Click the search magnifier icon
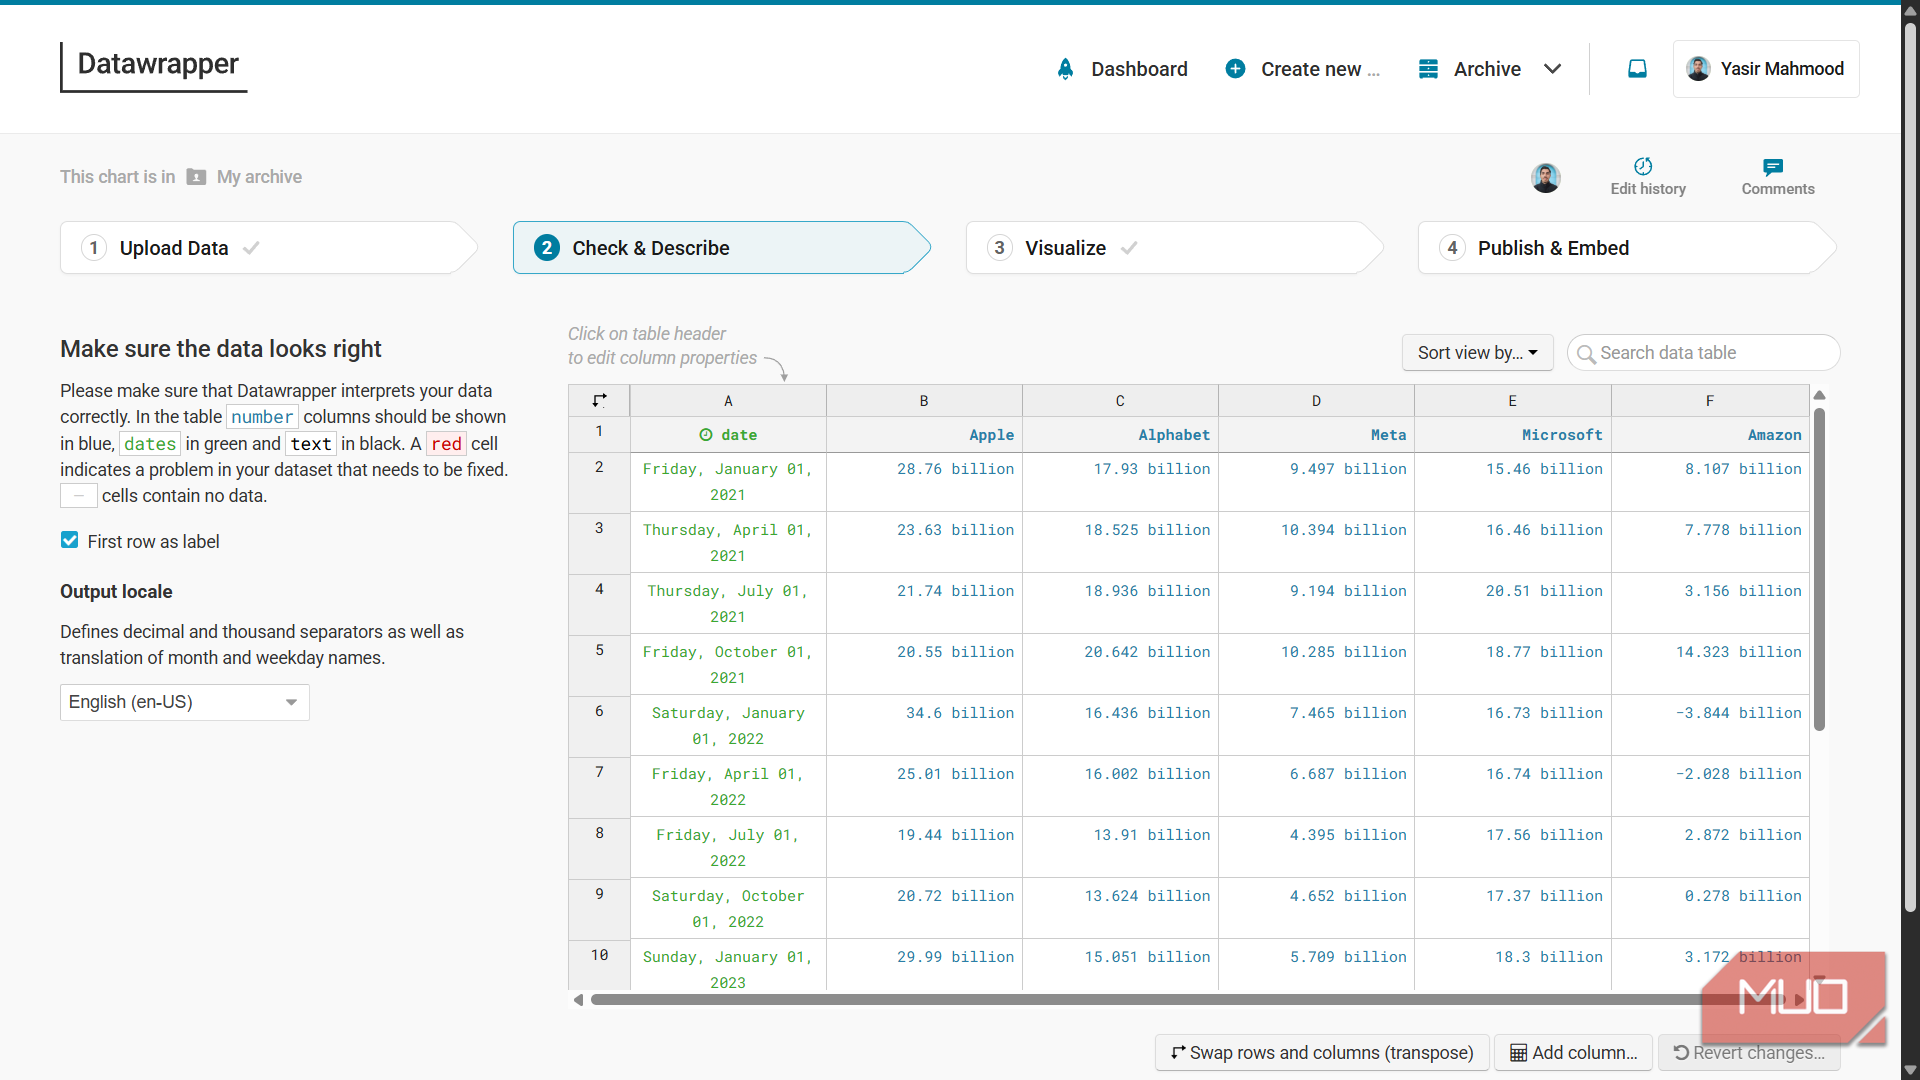 [1585, 354]
